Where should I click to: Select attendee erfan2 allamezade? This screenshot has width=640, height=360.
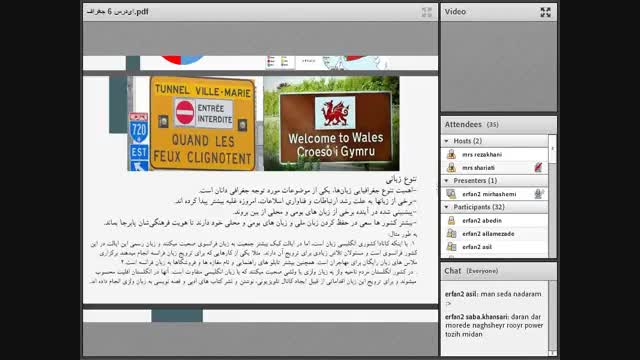tap(495, 234)
